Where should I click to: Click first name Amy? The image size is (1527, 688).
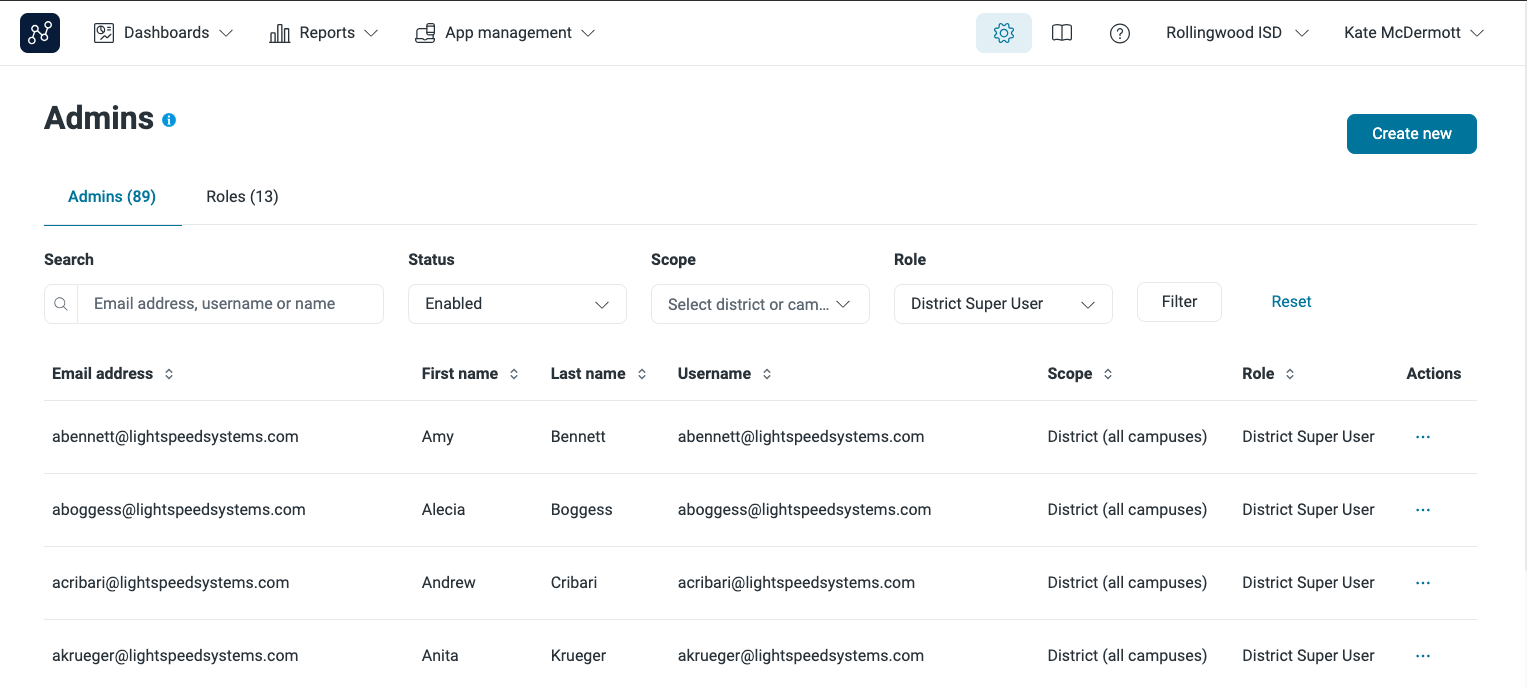click(x=438, y=437)
